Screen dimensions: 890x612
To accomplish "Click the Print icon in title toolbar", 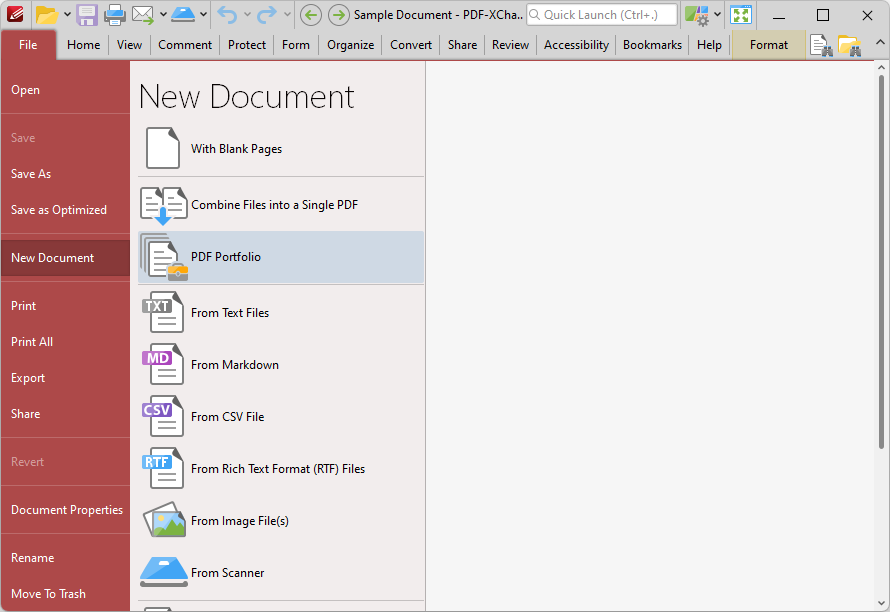I will pos(115,15).
